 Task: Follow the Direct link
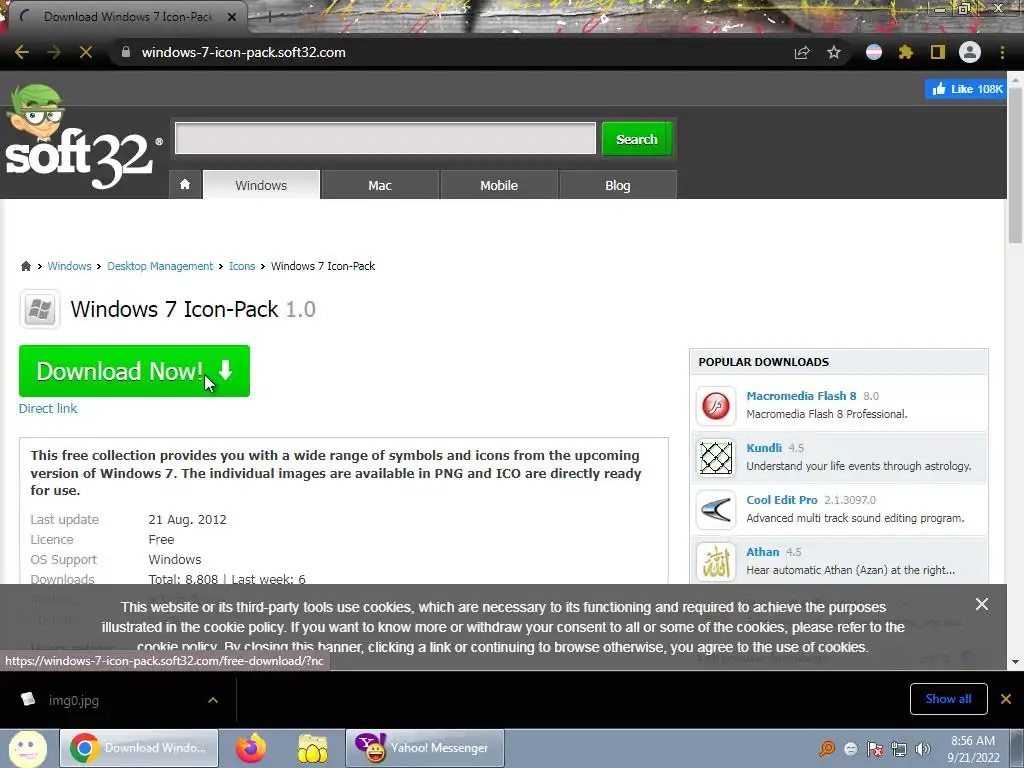coord(48,408)
